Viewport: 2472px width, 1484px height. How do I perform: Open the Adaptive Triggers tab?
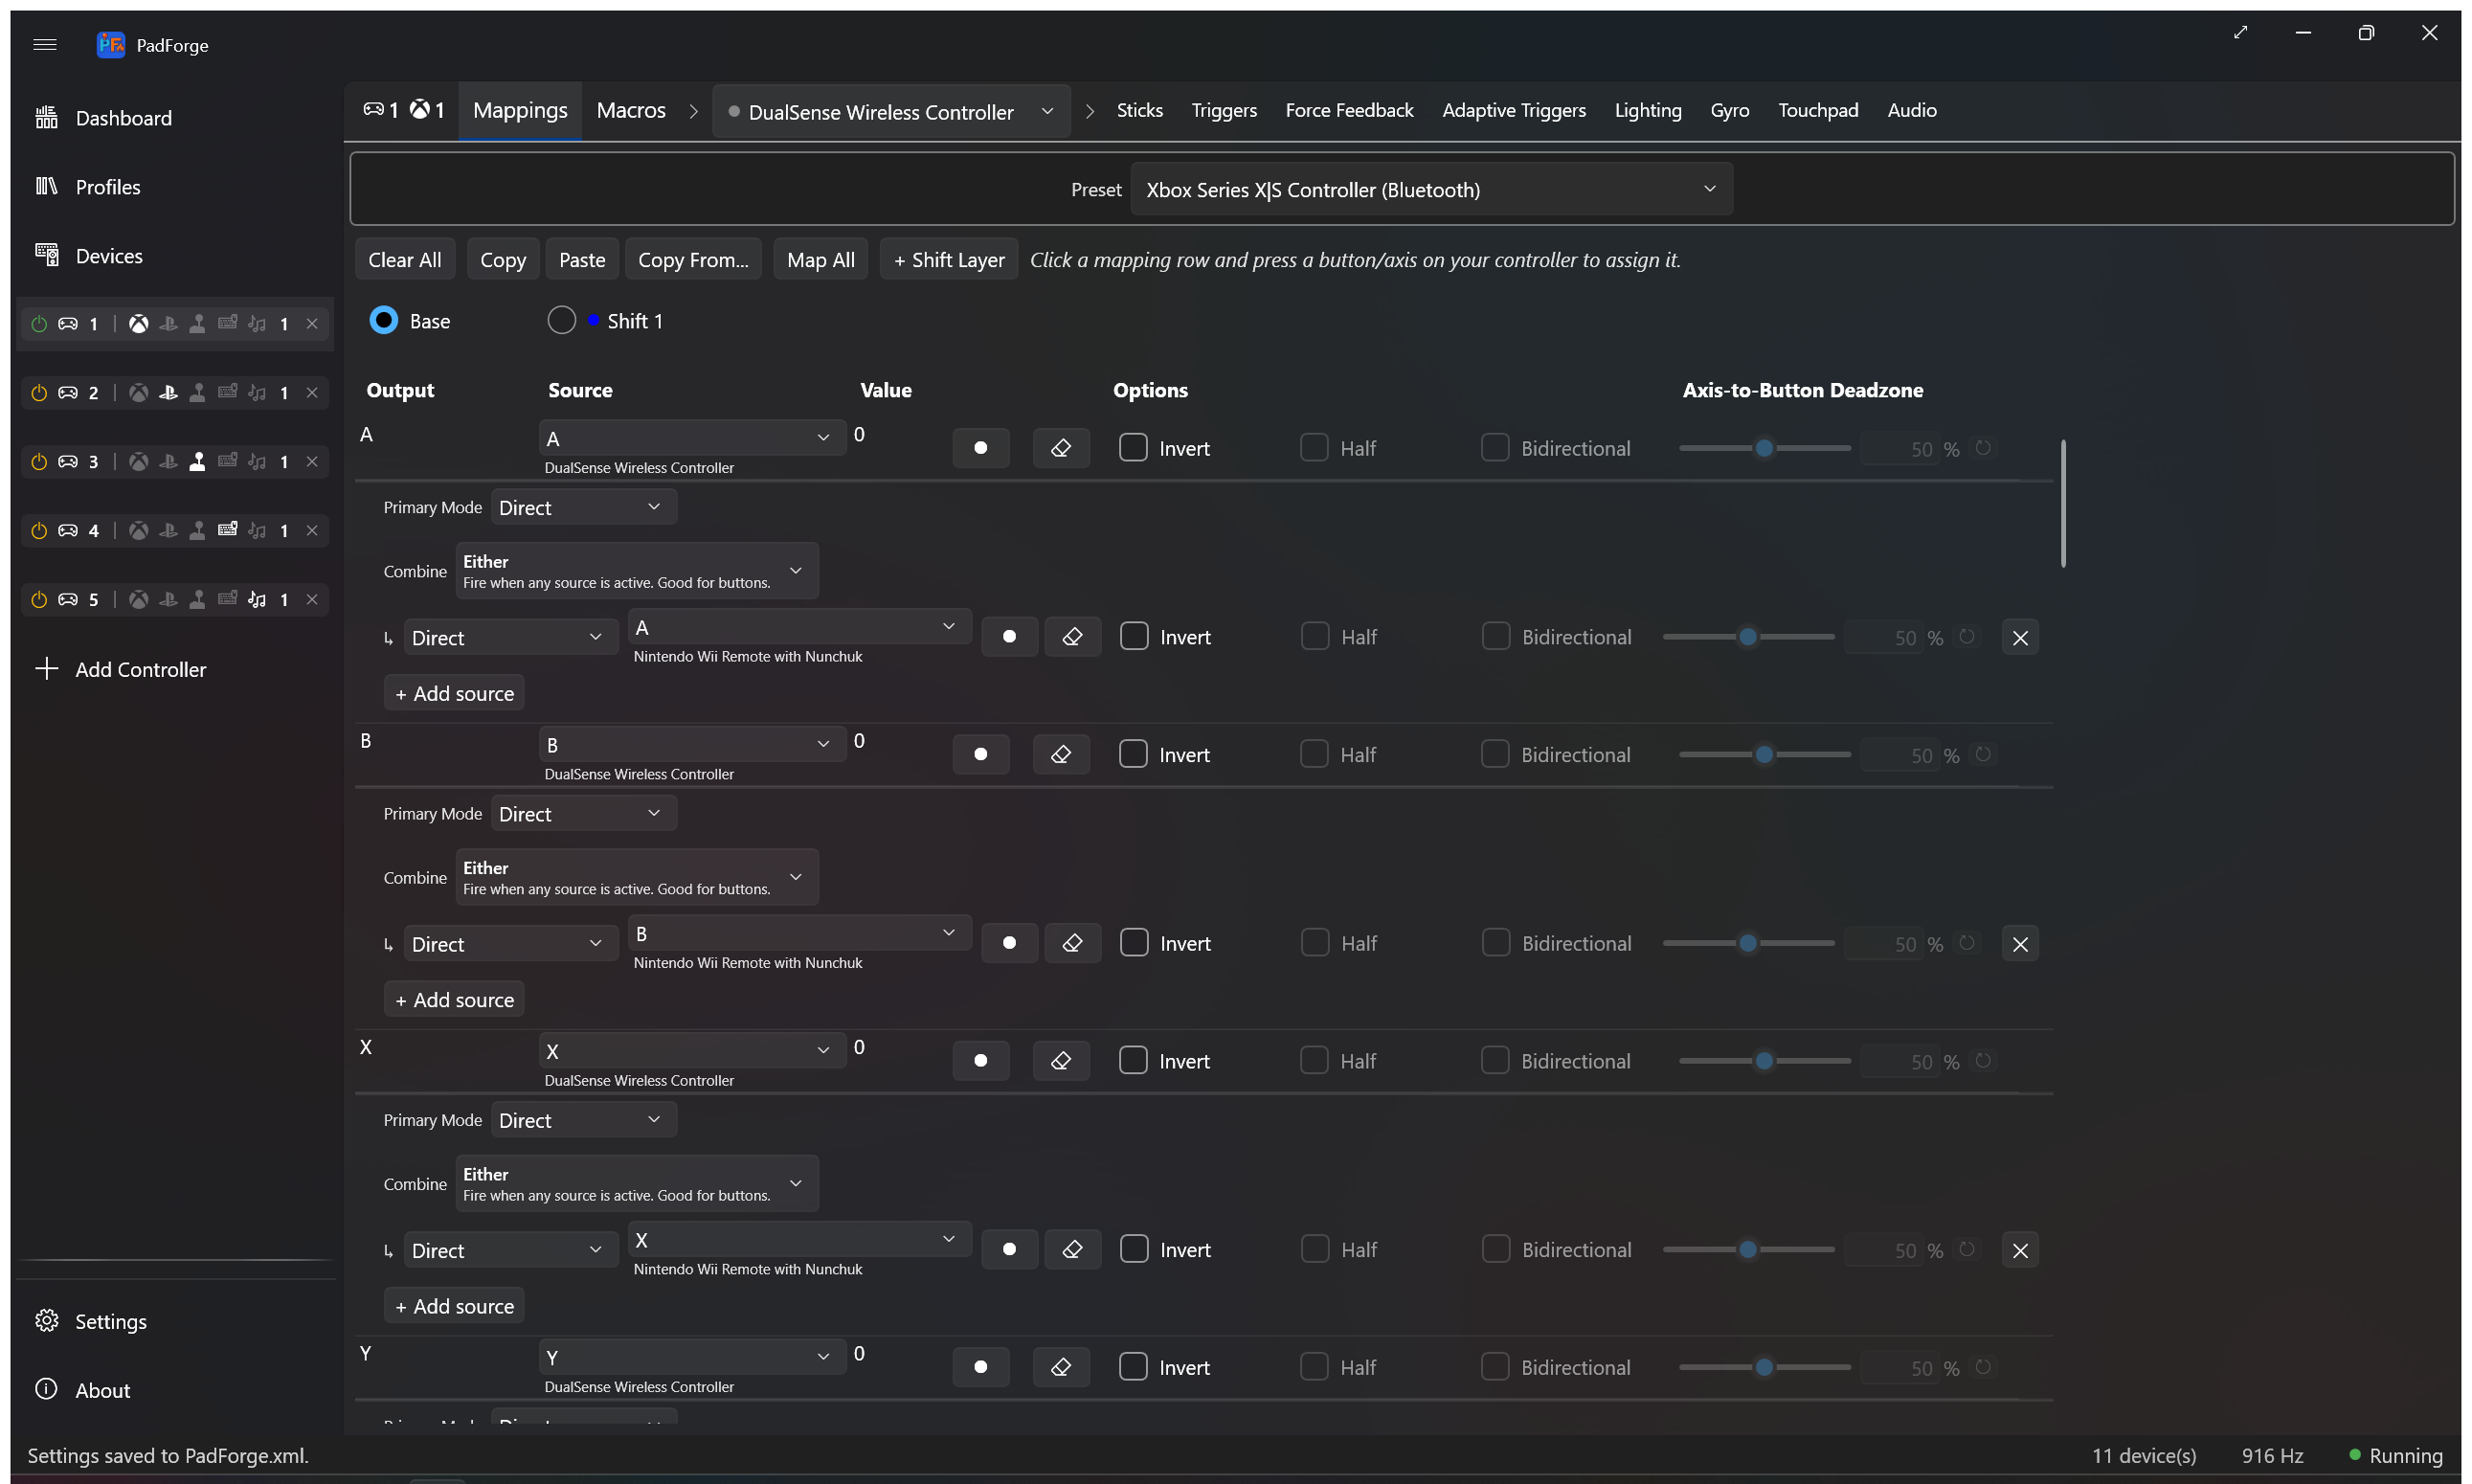[1513, 110]
